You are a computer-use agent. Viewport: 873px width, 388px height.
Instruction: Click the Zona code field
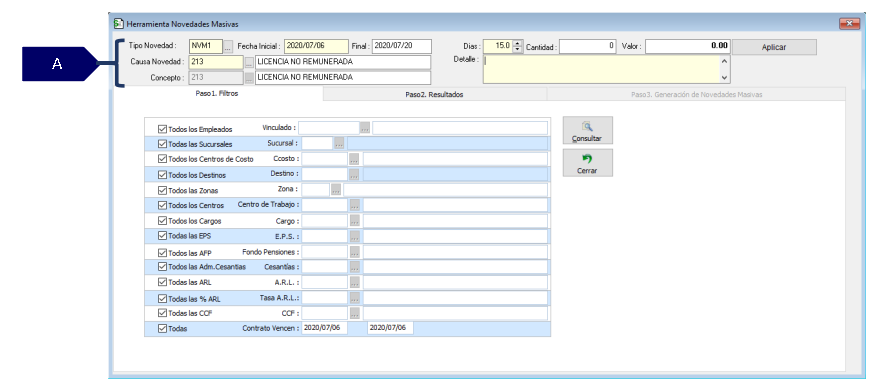[x=316, y=190]
